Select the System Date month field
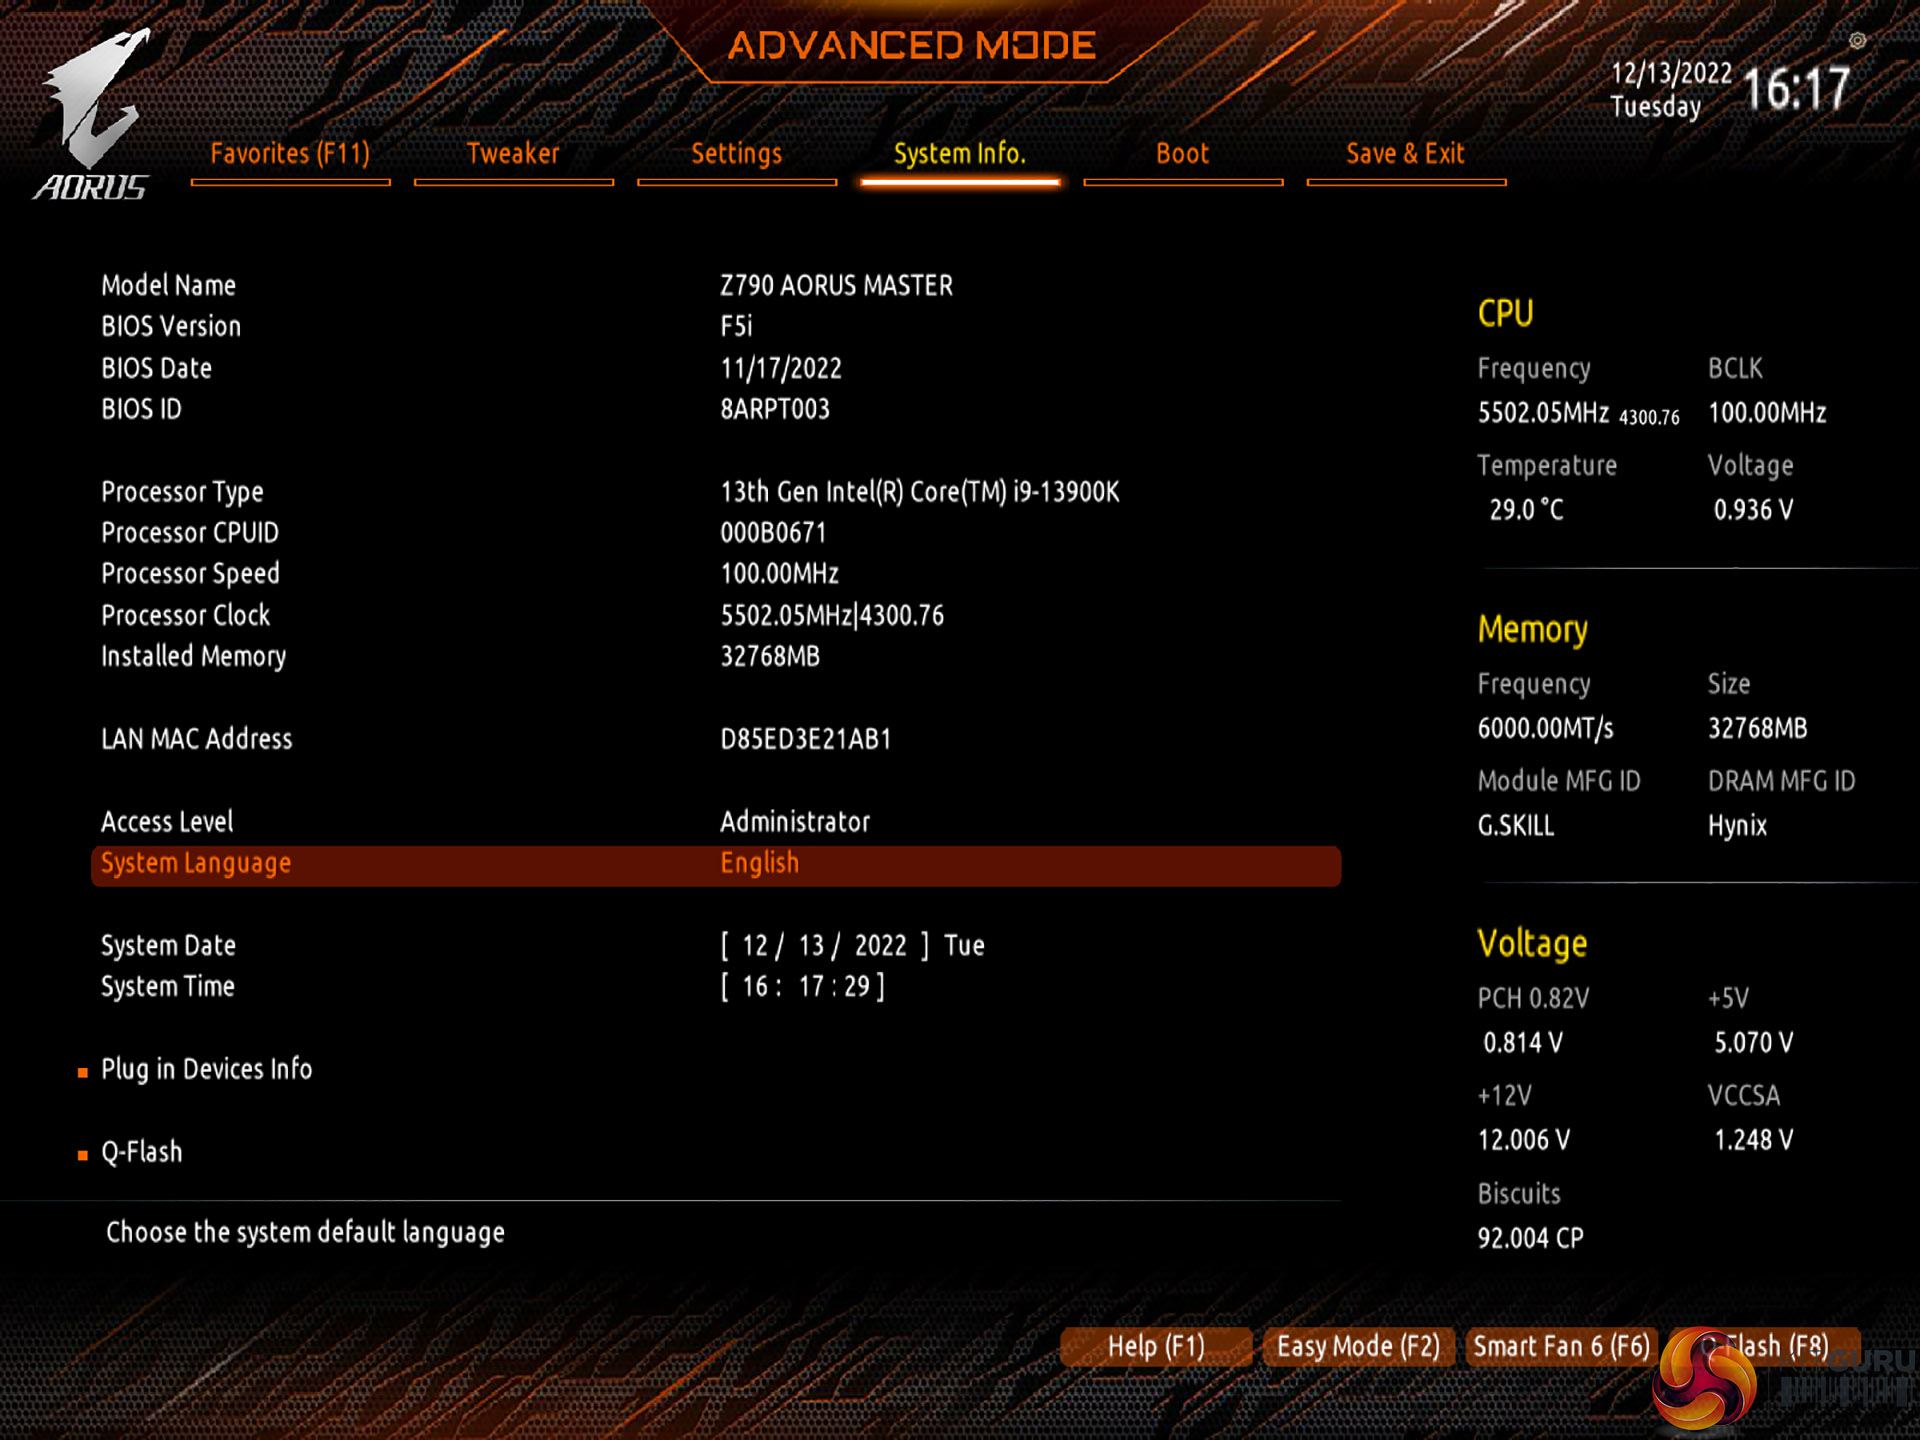The width and height of the screenshot is (1920, 1440). point(755,946)
